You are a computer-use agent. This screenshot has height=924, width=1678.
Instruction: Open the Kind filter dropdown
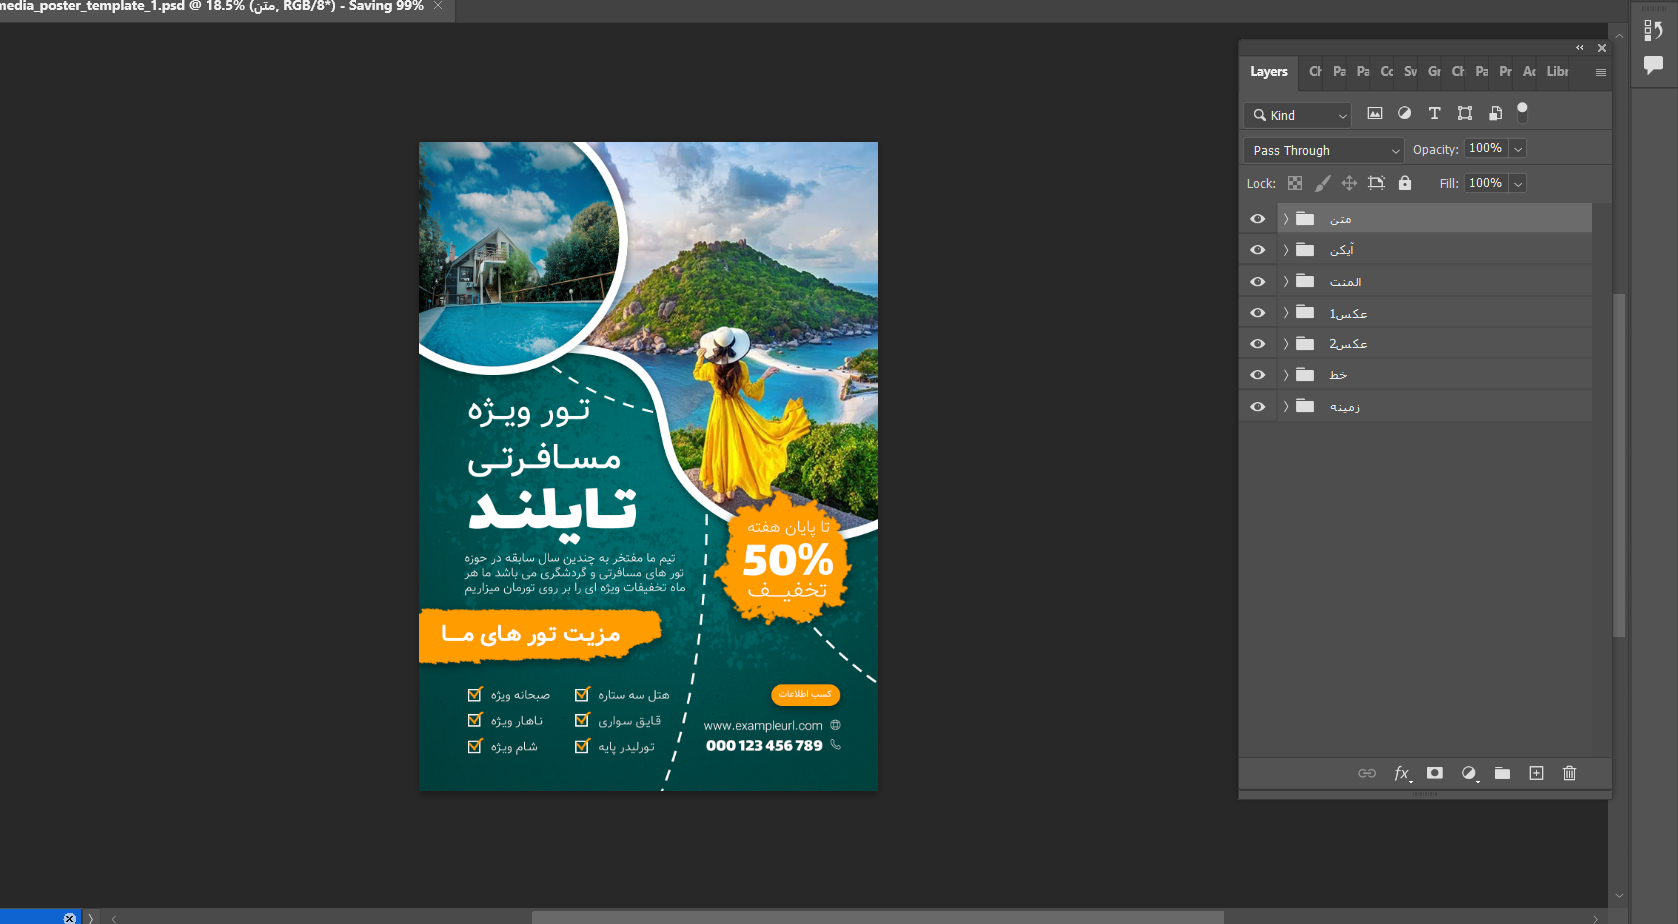pyautogui.click(x=1298, y=115)
